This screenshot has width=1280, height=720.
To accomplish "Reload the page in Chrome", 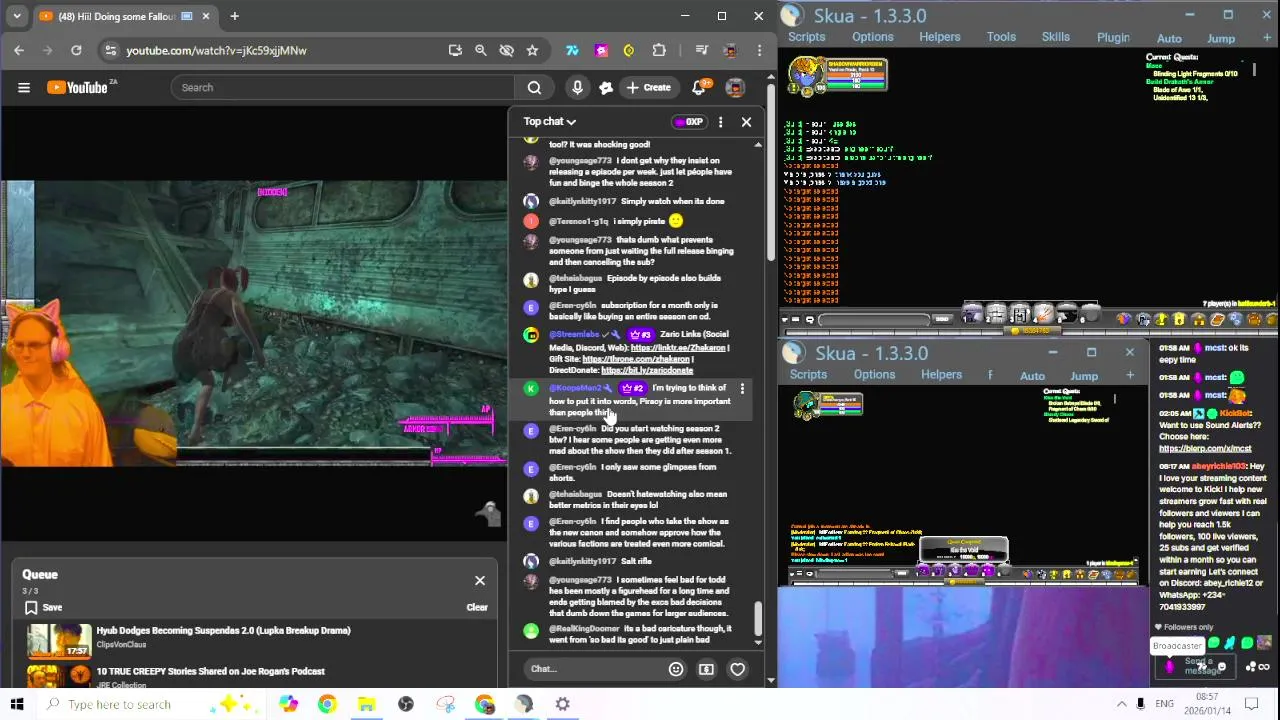I will point(76,50).
